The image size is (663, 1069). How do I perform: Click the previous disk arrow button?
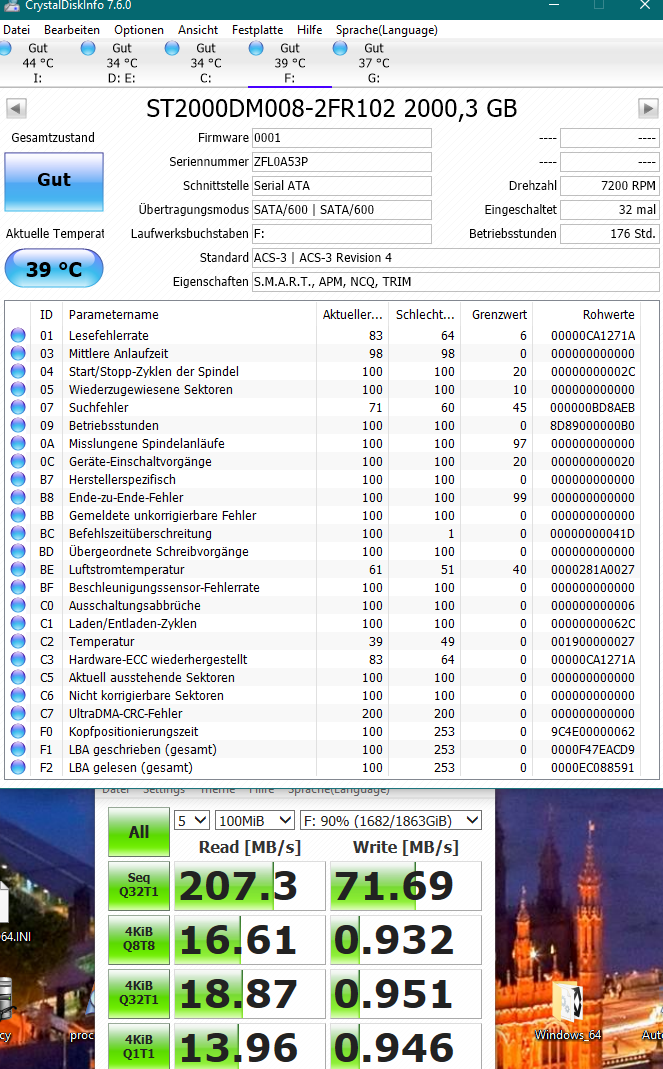point(16,108)
